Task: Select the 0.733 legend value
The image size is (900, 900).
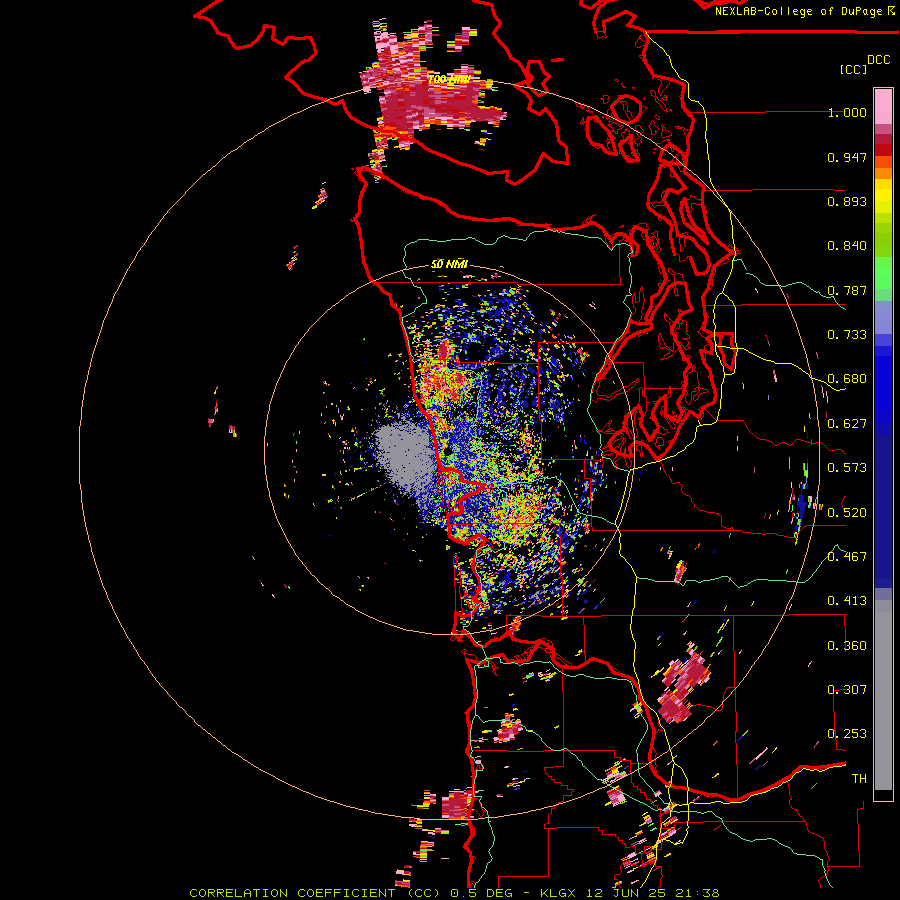Action: tap(847, 335)
